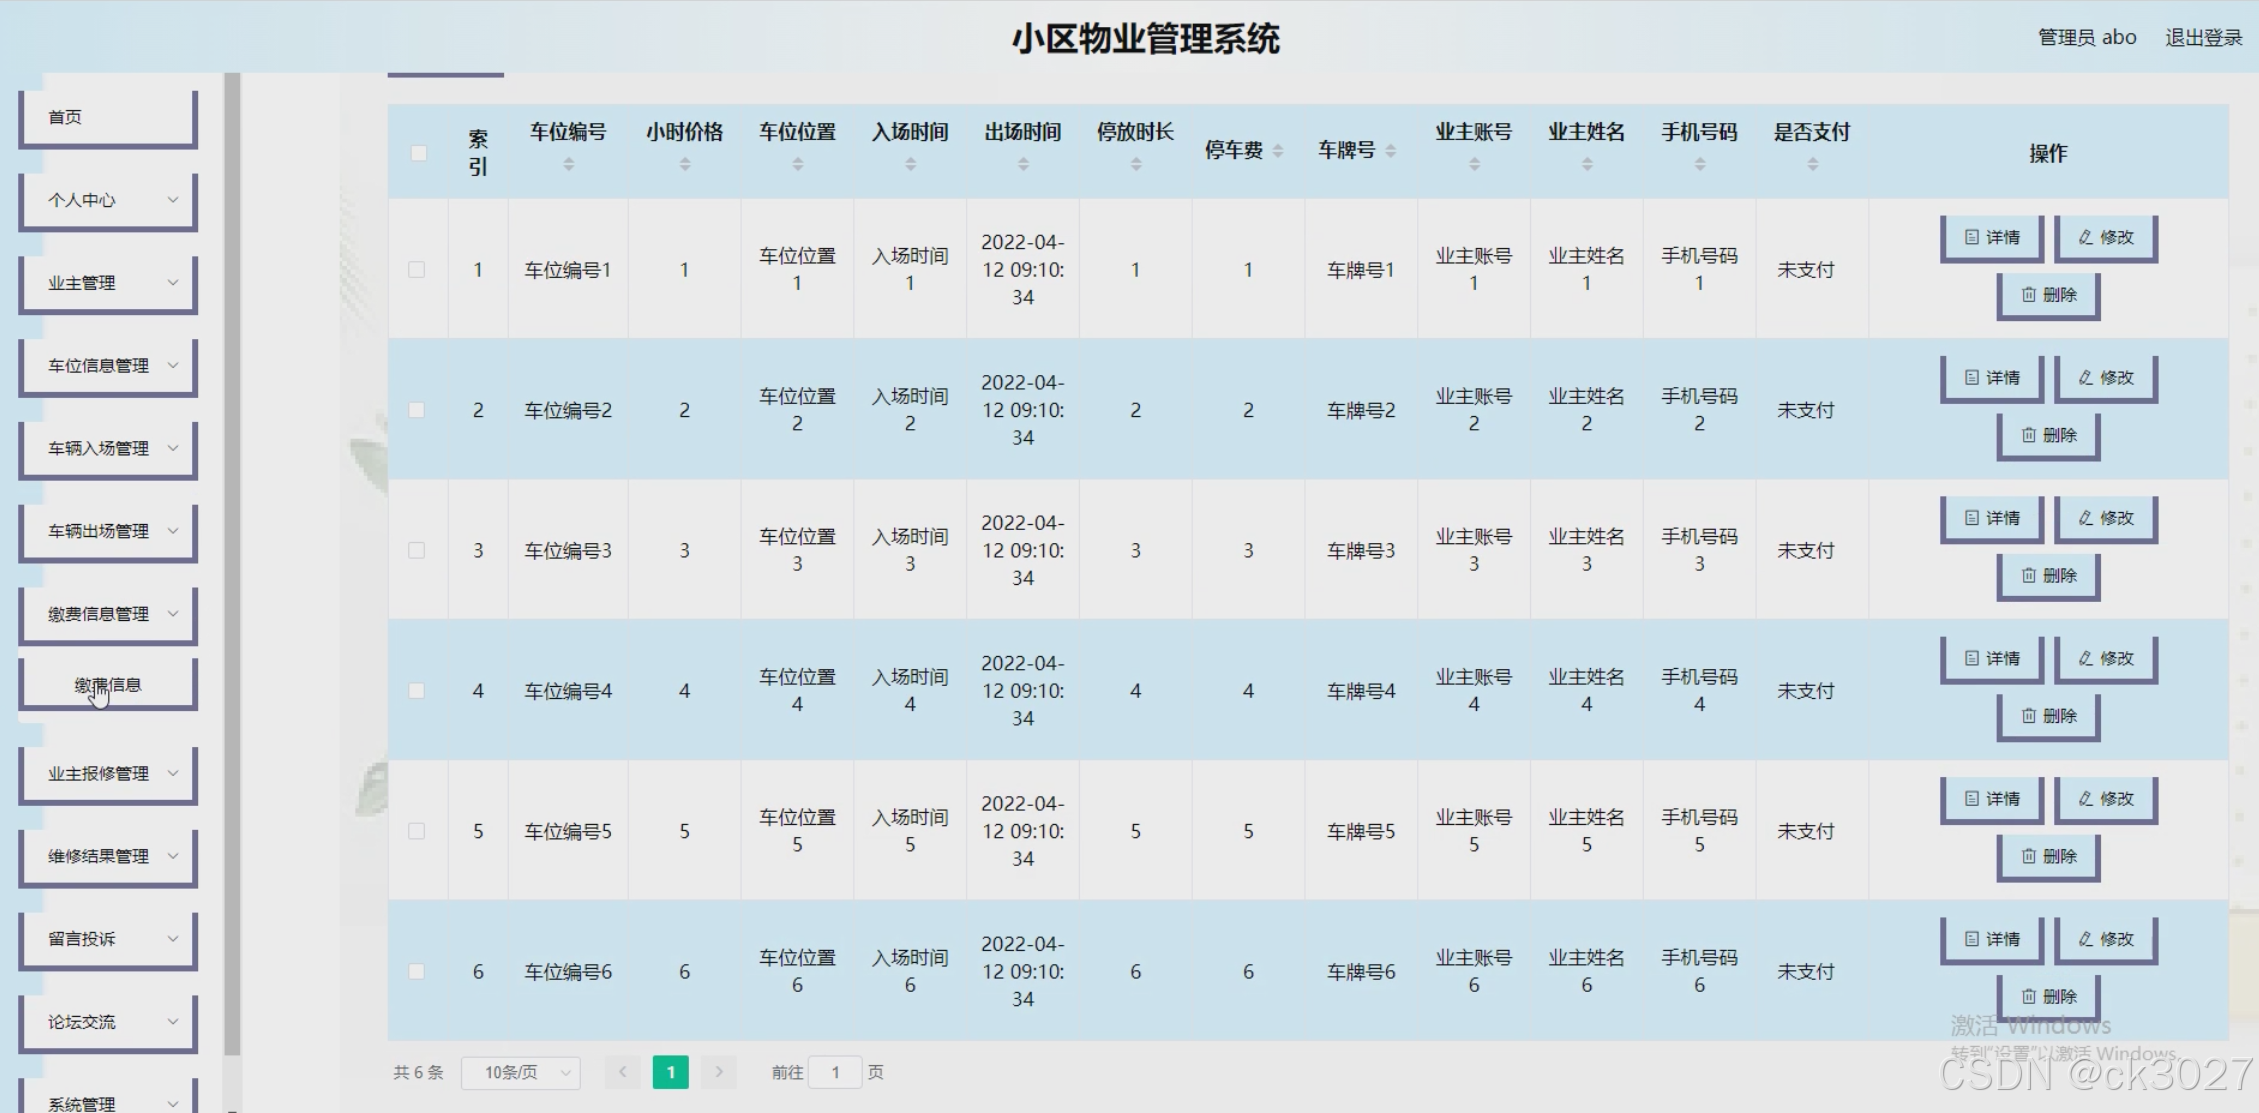This screenshot has width=2259, height=1113.
Task: Expand the 业主管理 sidebar menu
Action: 108,283
